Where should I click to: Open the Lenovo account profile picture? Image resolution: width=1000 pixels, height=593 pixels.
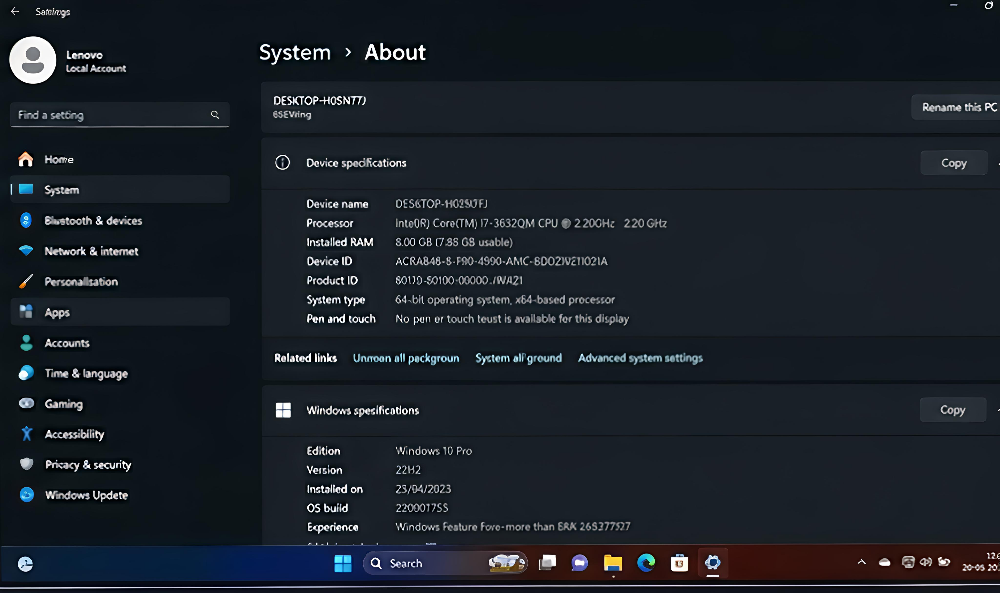(33, 60)
